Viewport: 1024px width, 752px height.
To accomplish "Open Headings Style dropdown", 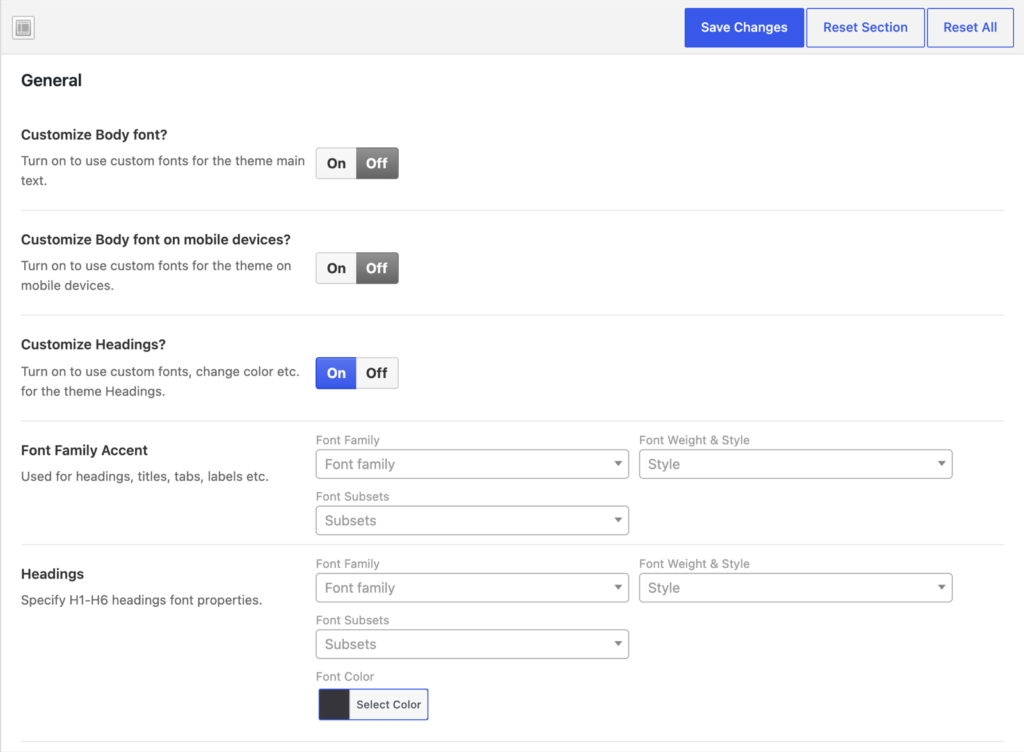I will pyautogui.click(x=795, y=588).
